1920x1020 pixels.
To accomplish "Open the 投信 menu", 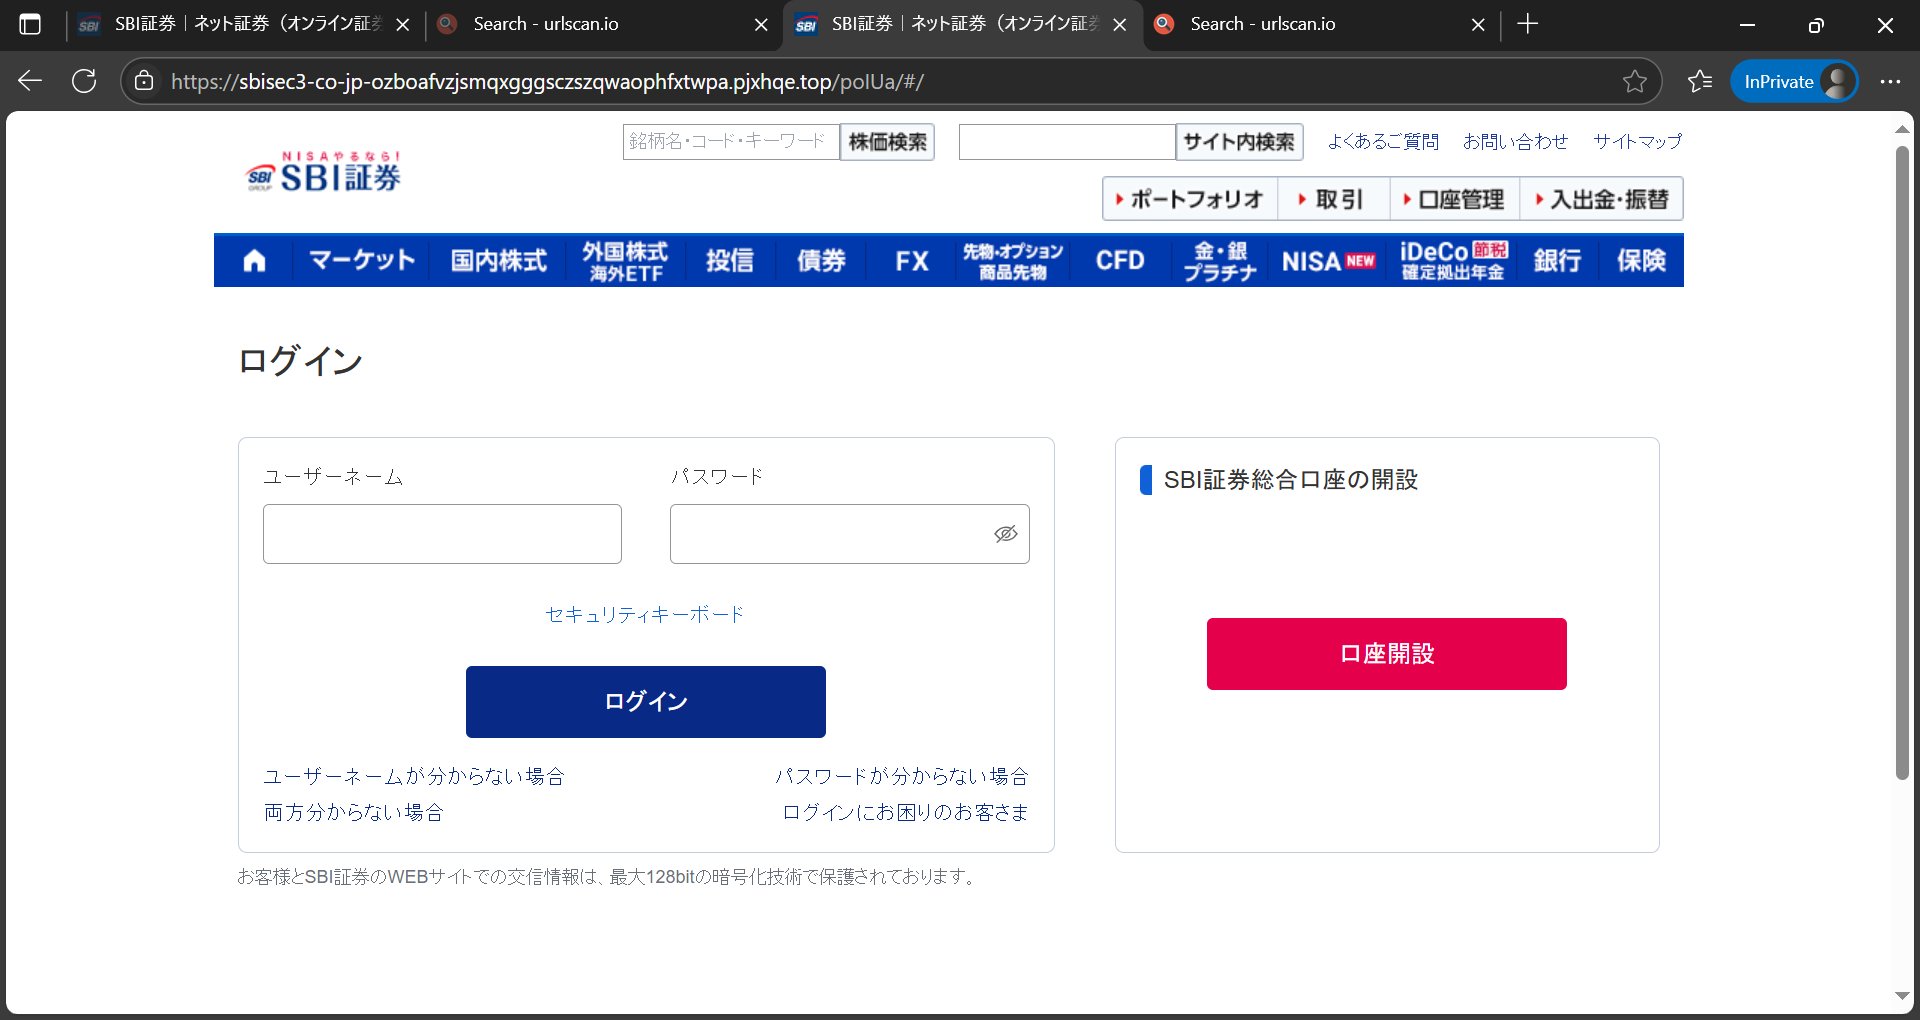I will [730, 261].
